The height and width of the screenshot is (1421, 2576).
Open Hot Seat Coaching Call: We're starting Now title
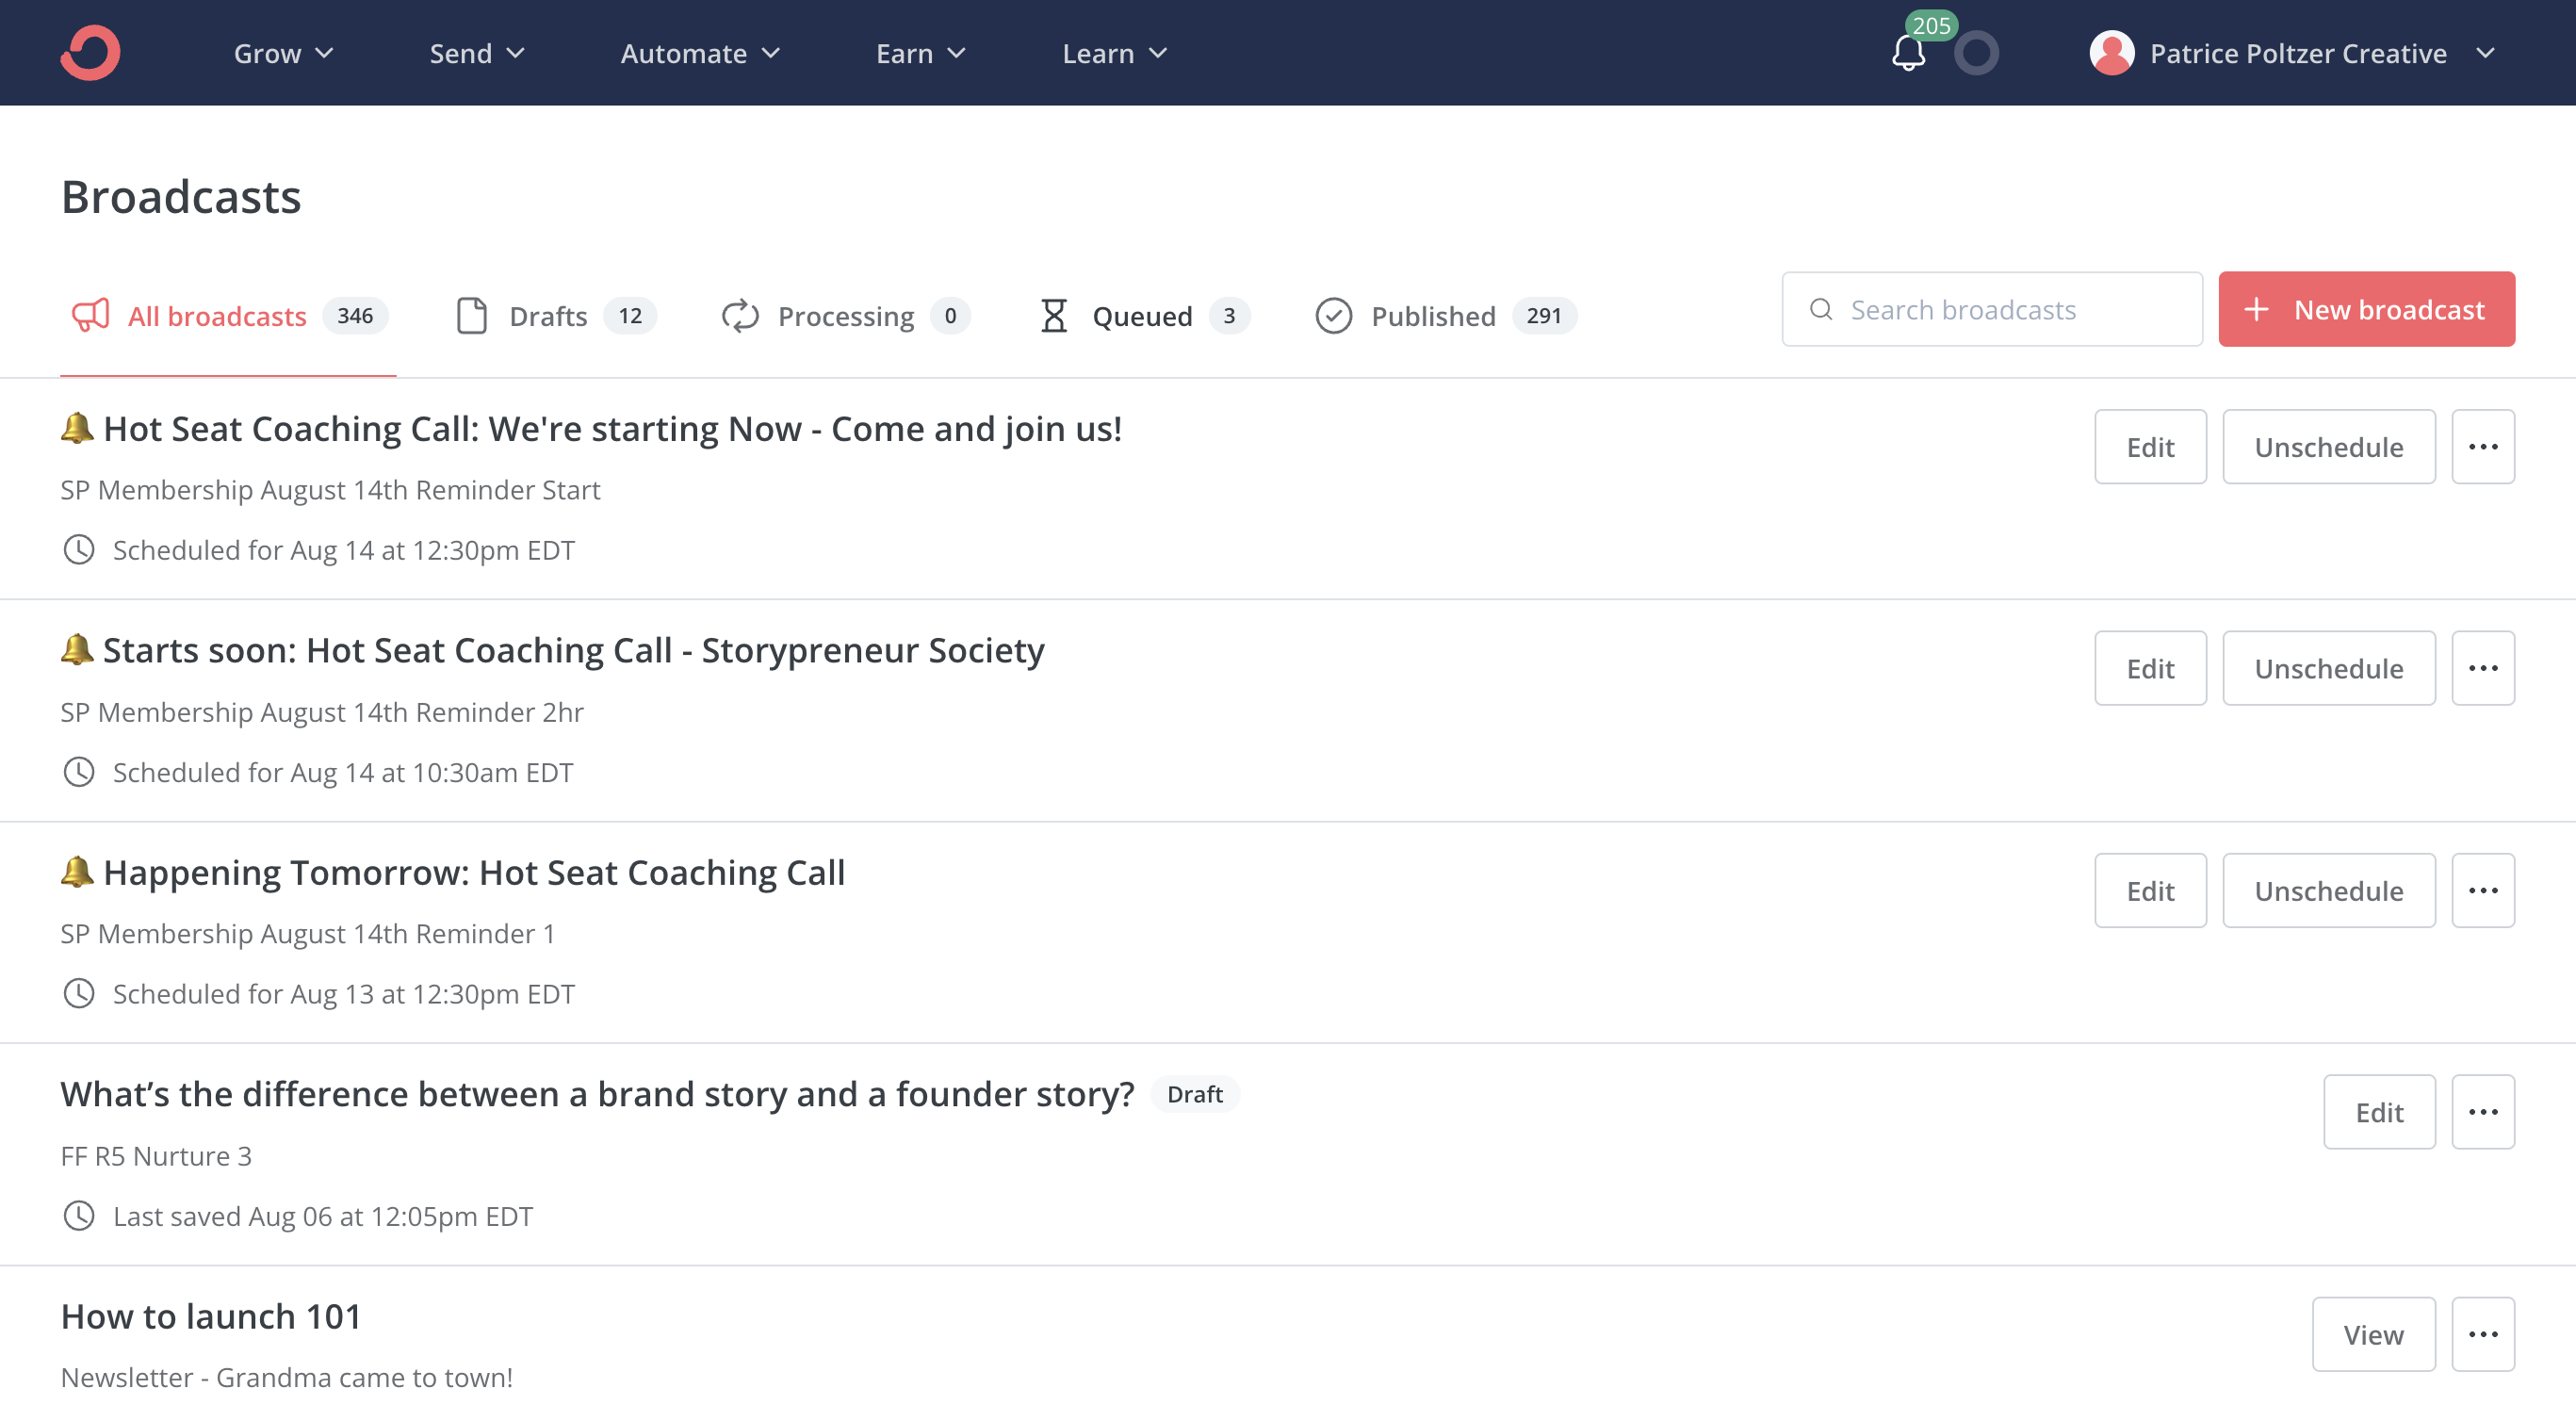coord(591,429)
